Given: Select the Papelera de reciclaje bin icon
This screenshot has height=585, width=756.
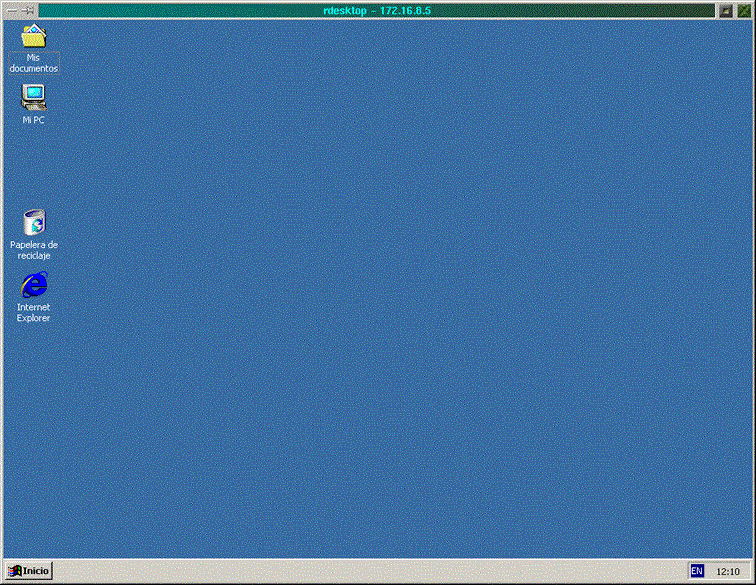Looking at the screenshot, I should [34, 222].
